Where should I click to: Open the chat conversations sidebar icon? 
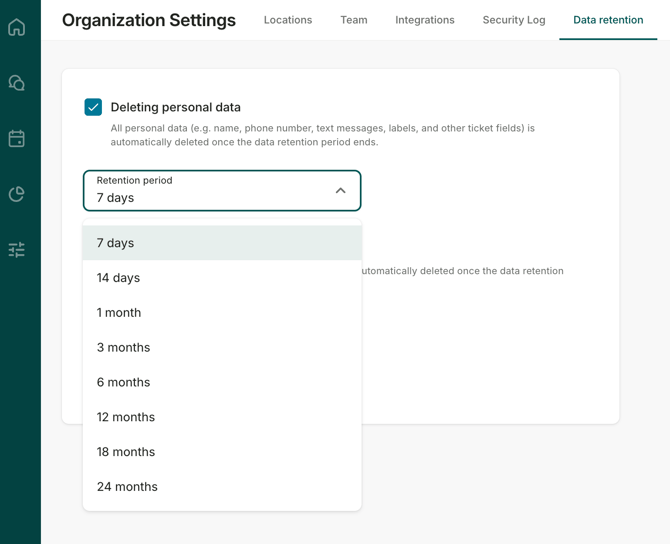[17, 83]
